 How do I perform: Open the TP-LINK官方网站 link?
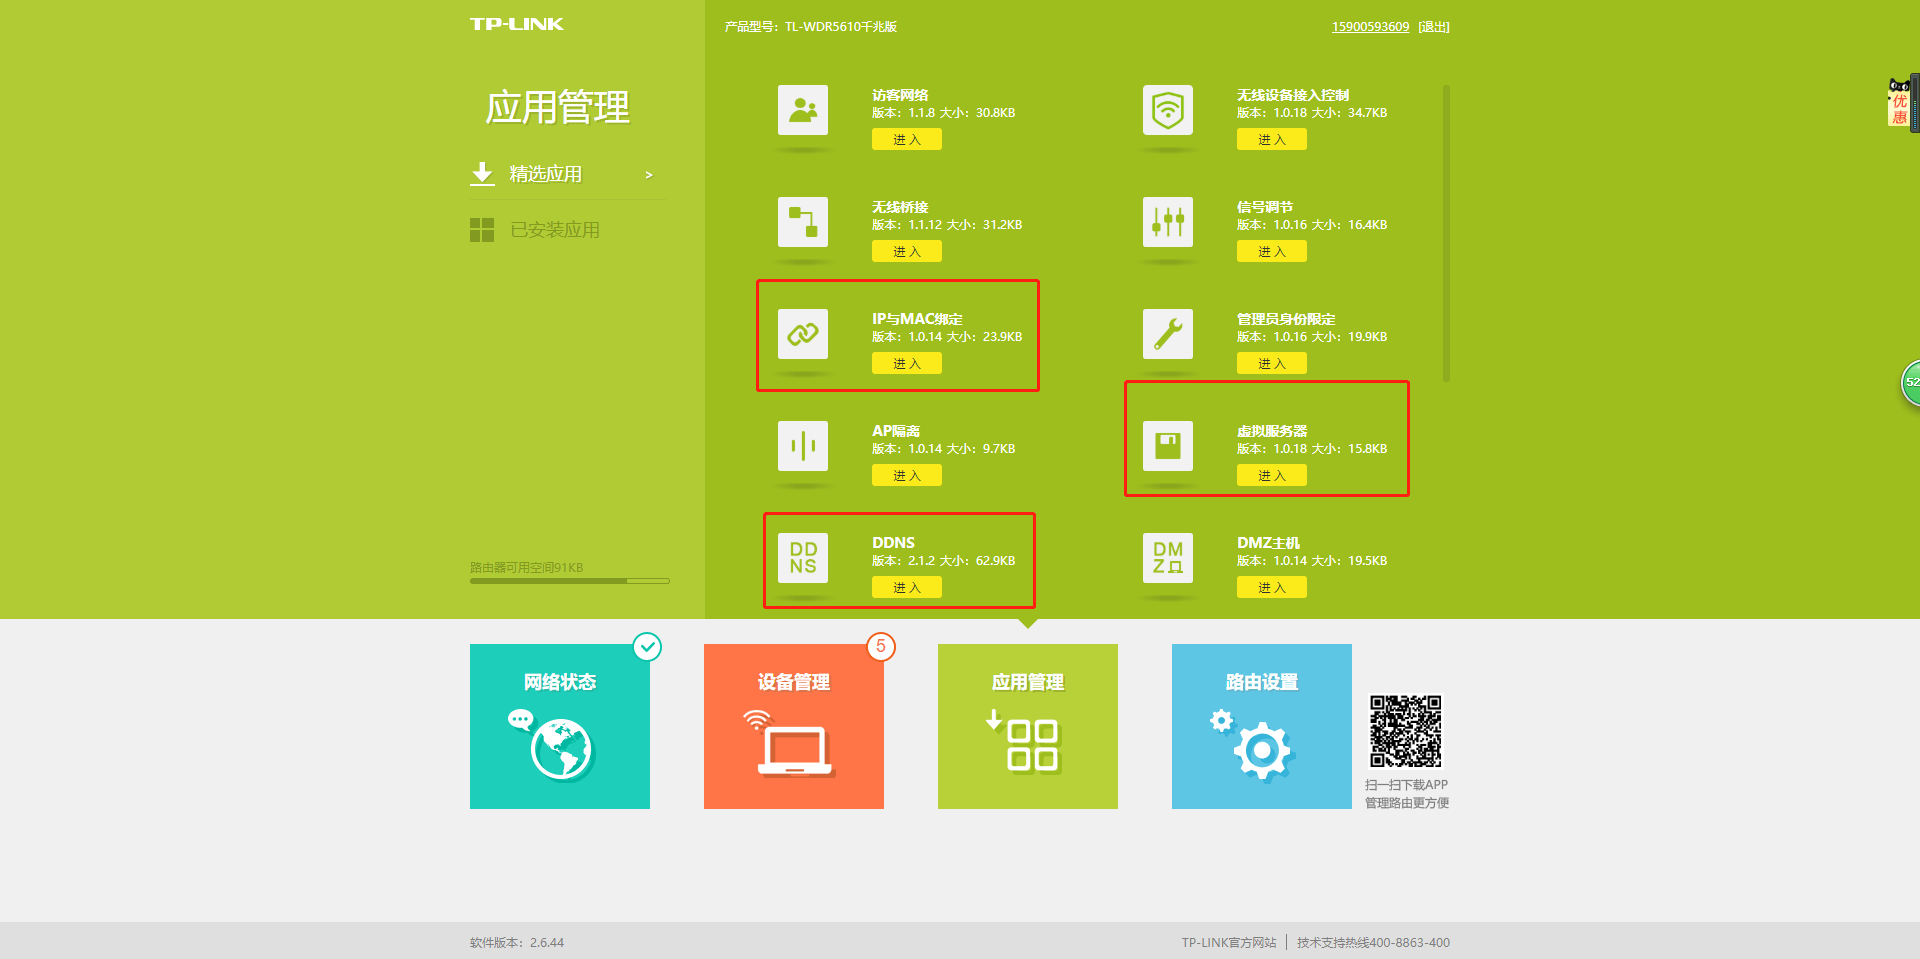pyautogui.click(x=1229, y=942)
